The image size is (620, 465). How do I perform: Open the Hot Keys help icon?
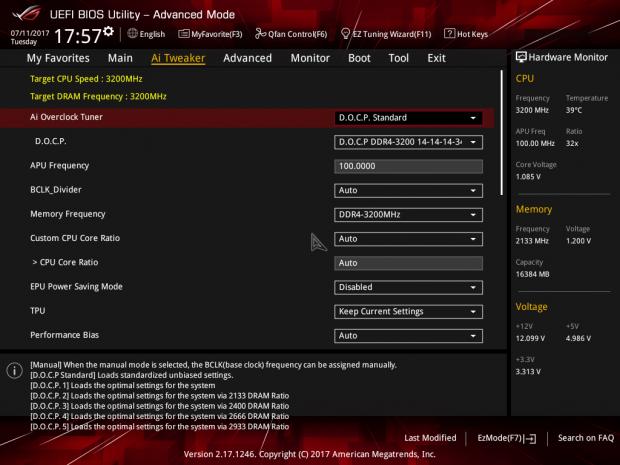tap(449, 34)
